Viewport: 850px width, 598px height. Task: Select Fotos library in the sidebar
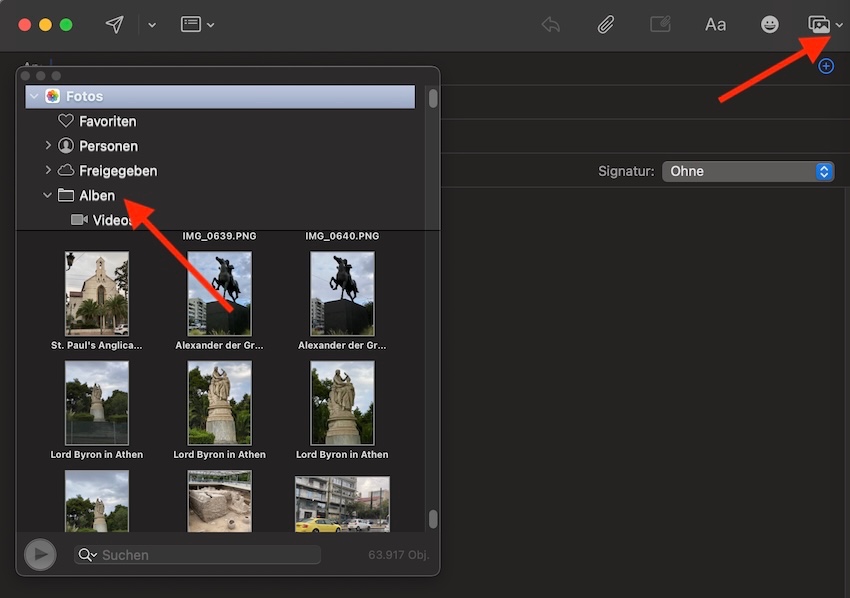coord(84,97)
